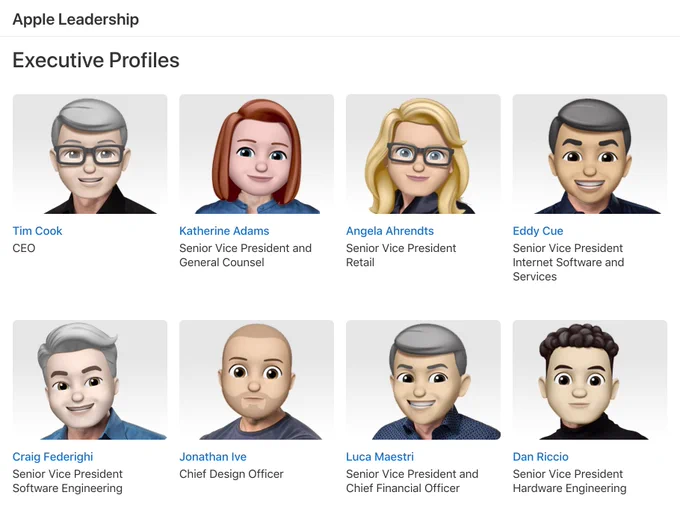Viewport: 680px width, 507px height.
Task: Open Luca Maestri's profile link
Action: 380,457
